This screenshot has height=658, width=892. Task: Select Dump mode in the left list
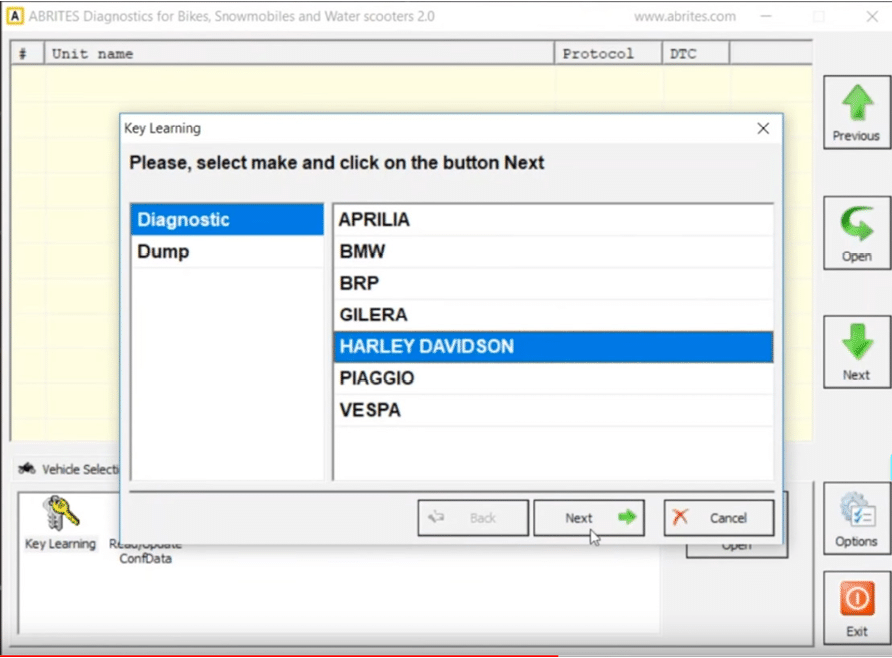[227, 252]
